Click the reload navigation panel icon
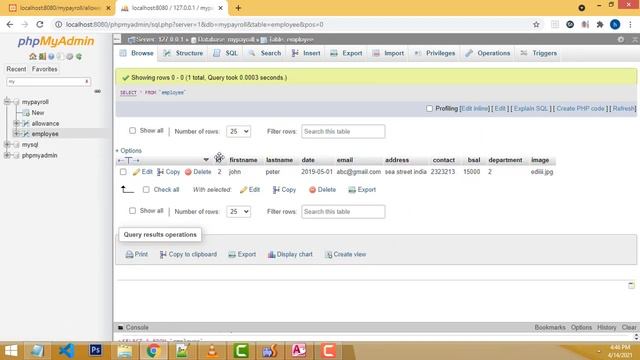The height and width of the screenshot is (360, 640). (79, 56)
